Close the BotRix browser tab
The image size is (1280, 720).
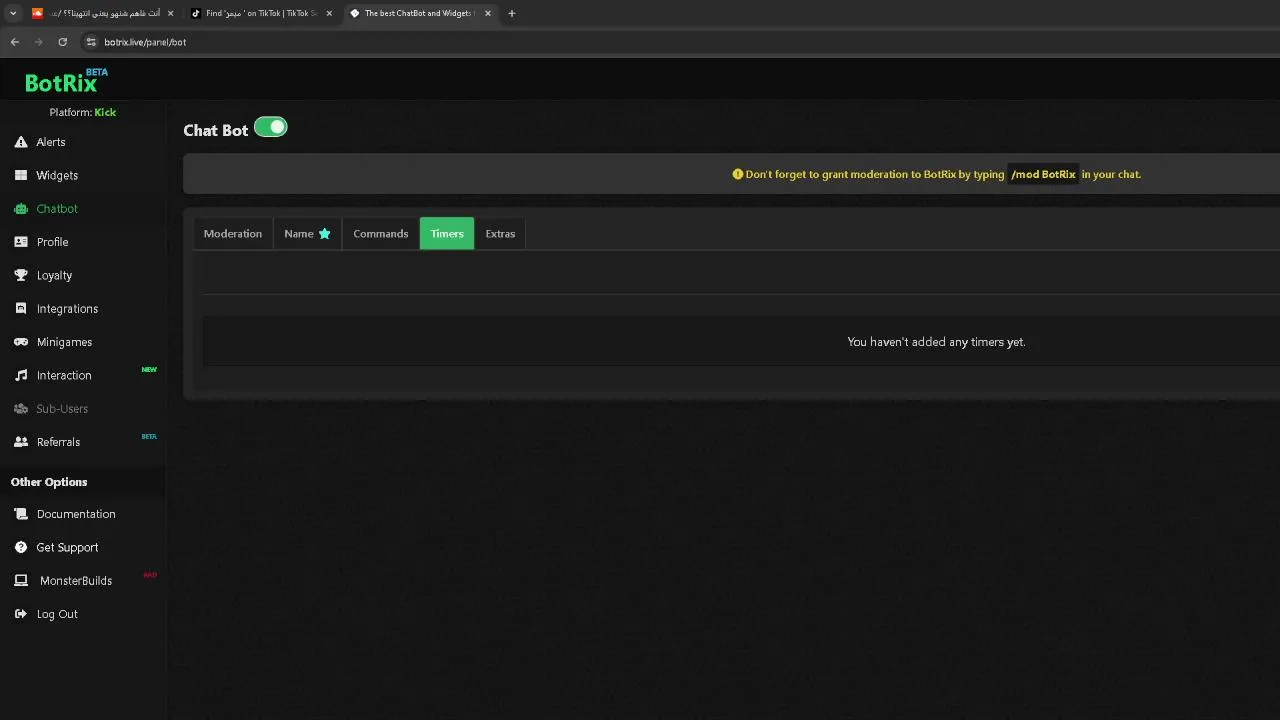(x=488, y=13)
